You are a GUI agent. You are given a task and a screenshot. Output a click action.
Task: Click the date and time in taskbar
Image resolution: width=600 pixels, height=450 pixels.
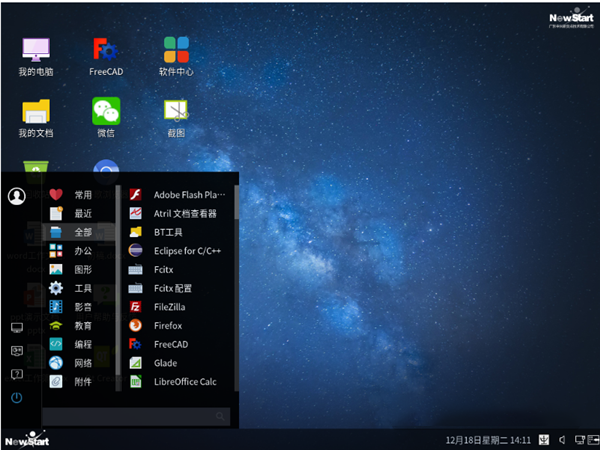click(x=488, y=440)
